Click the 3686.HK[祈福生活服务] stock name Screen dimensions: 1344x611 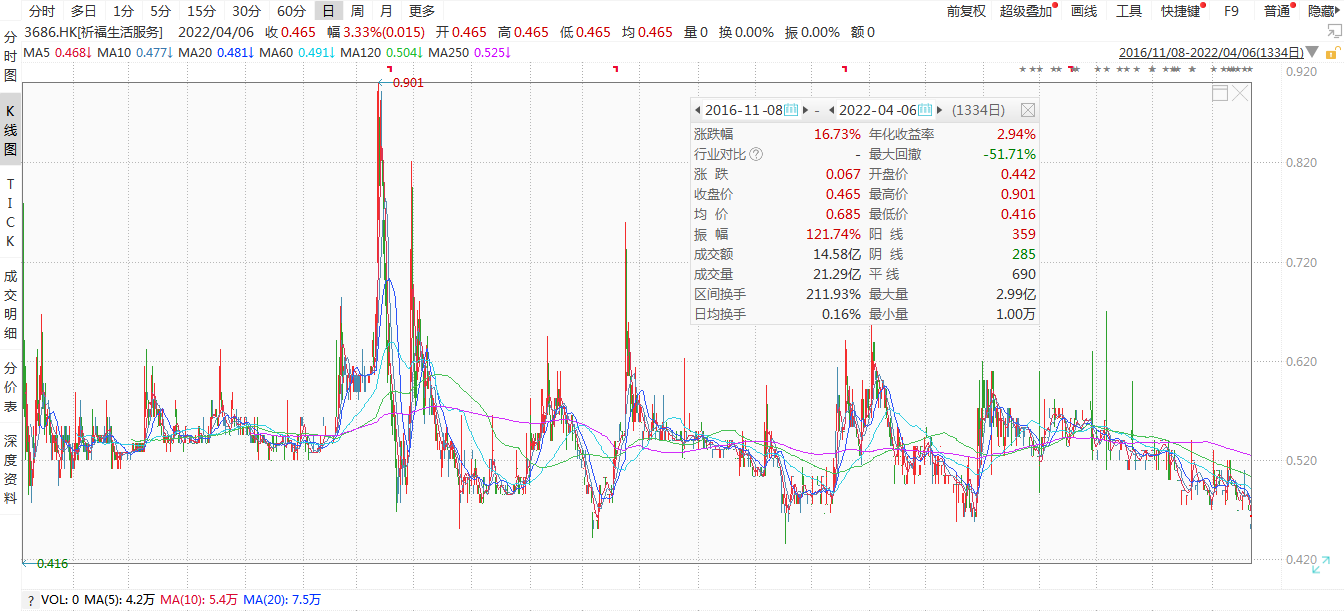[93, 32]
